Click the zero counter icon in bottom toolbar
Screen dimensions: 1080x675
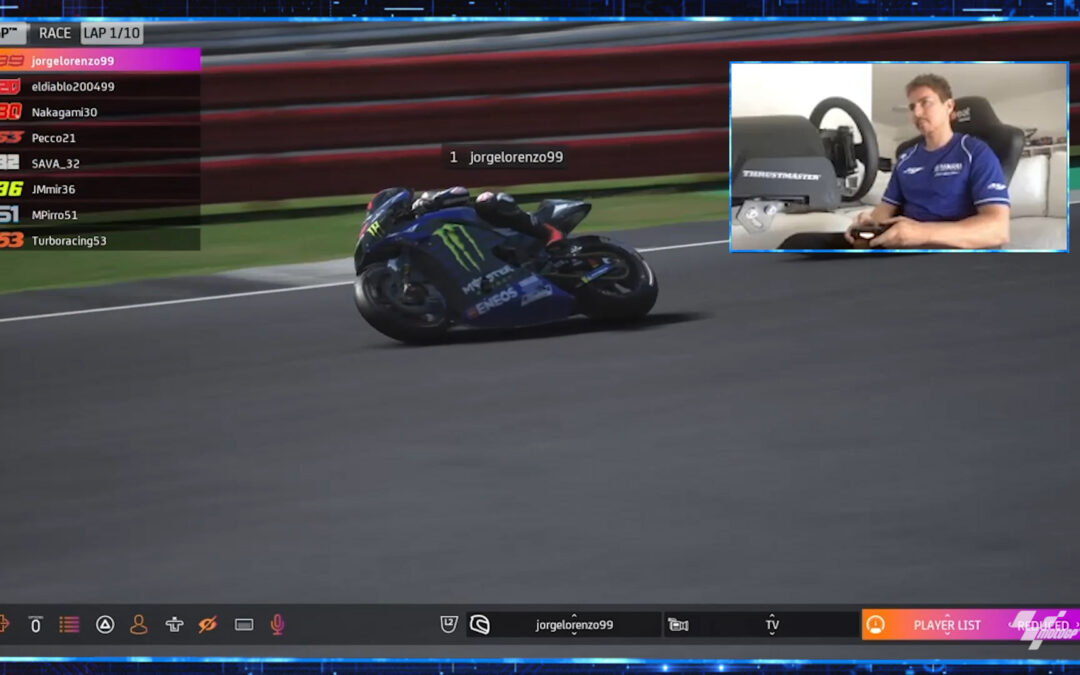(35, 625)
